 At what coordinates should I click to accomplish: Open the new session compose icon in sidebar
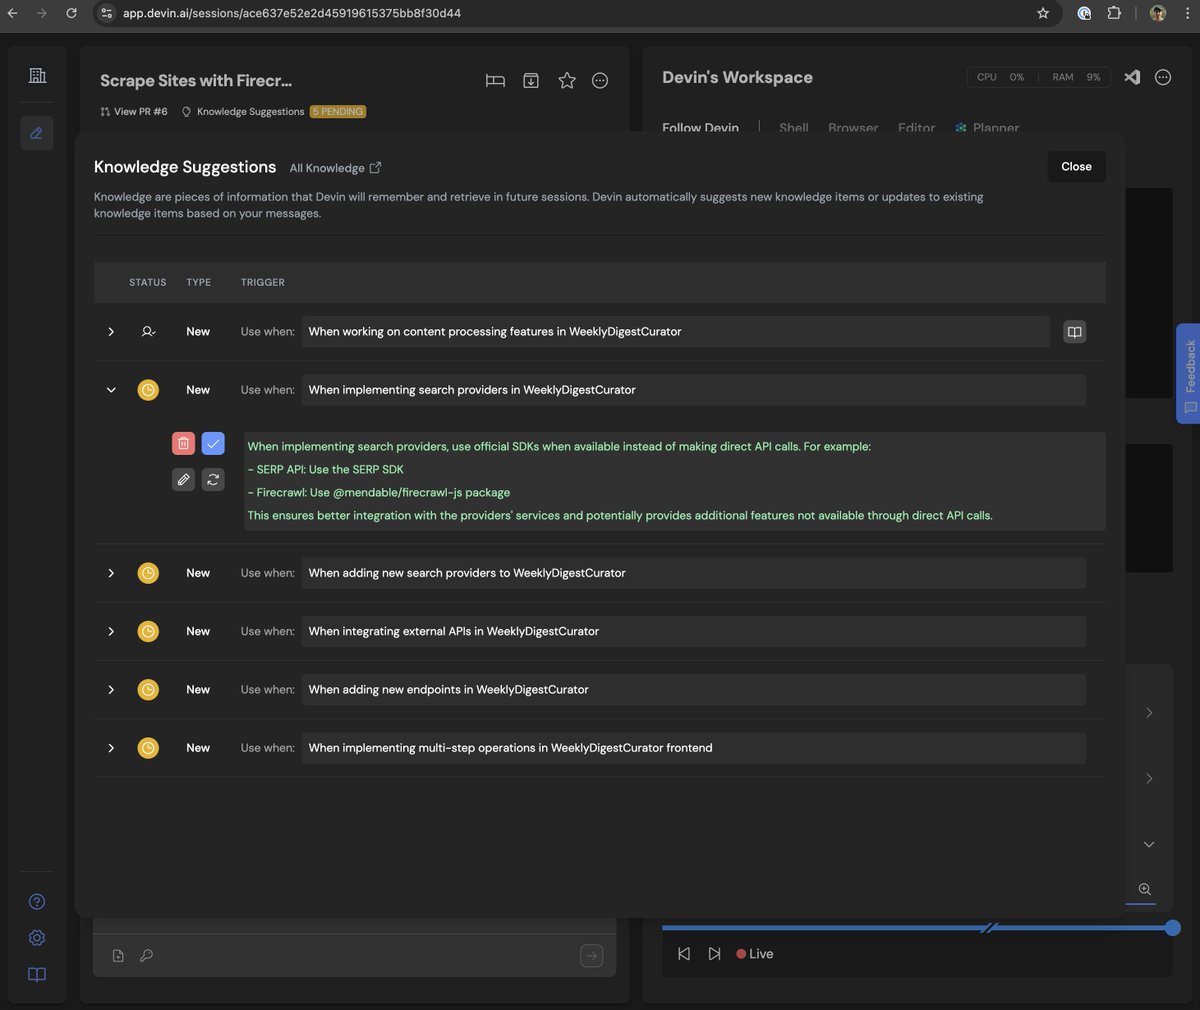click(x=37, y=133)
